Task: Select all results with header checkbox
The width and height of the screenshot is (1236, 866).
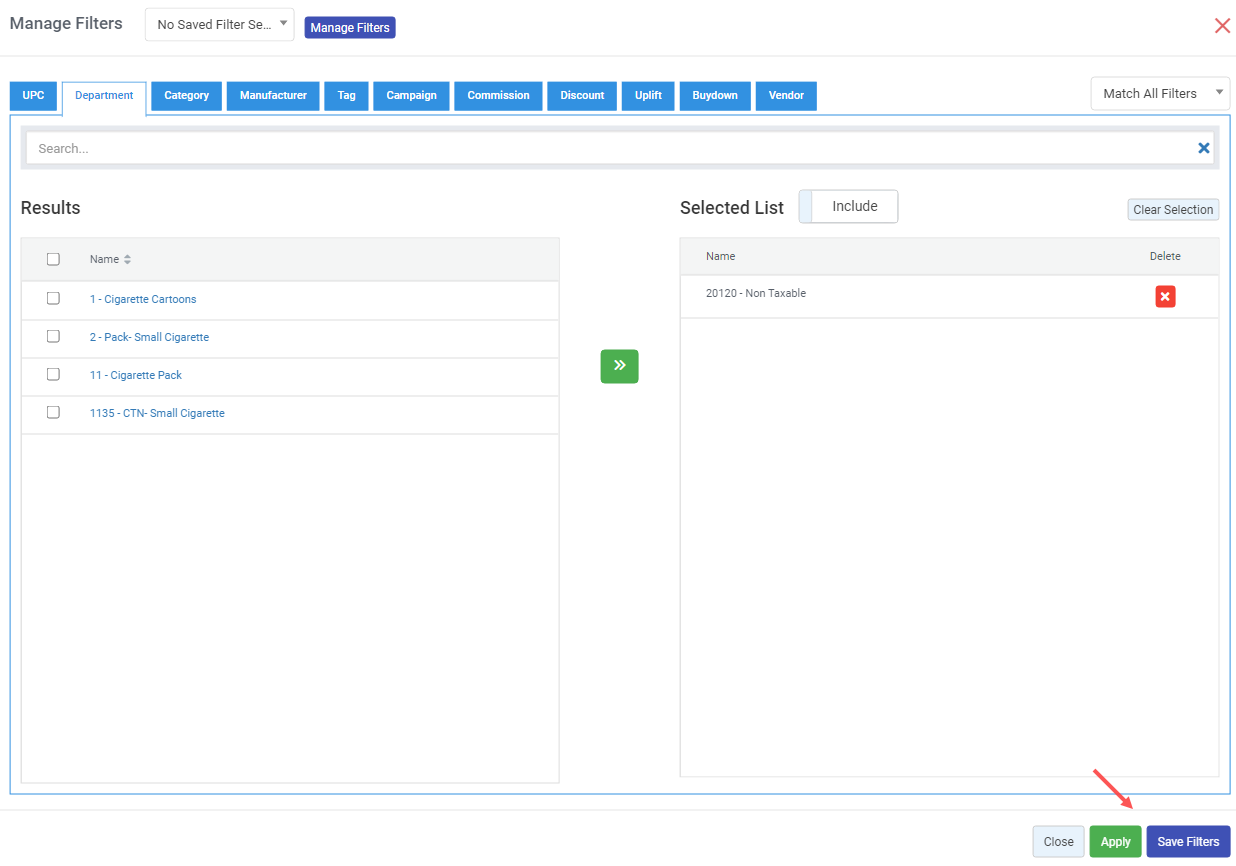Action: (54, 260)
